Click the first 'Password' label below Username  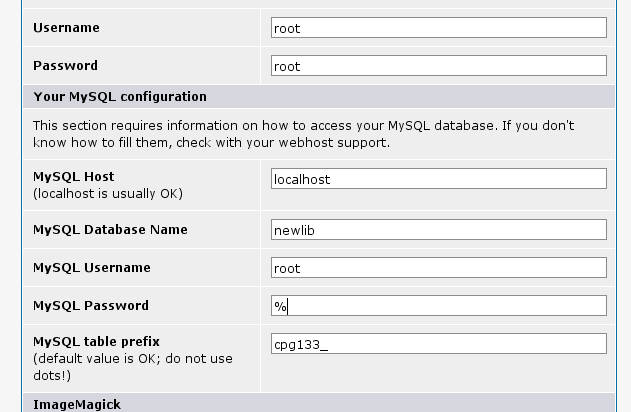65,66
